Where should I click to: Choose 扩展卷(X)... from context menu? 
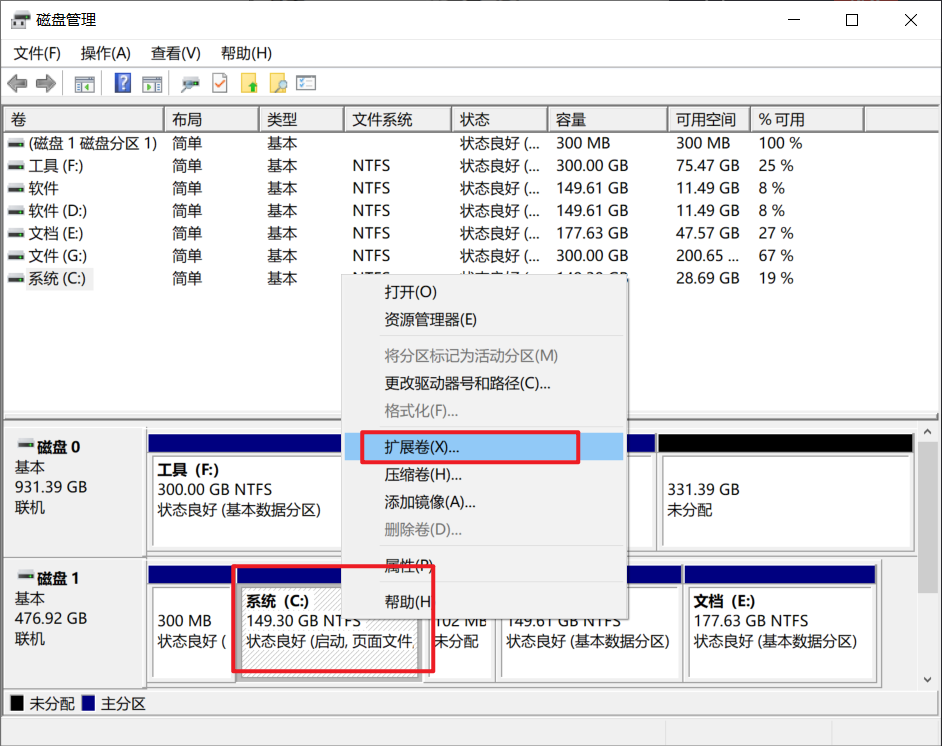point(422,447)
